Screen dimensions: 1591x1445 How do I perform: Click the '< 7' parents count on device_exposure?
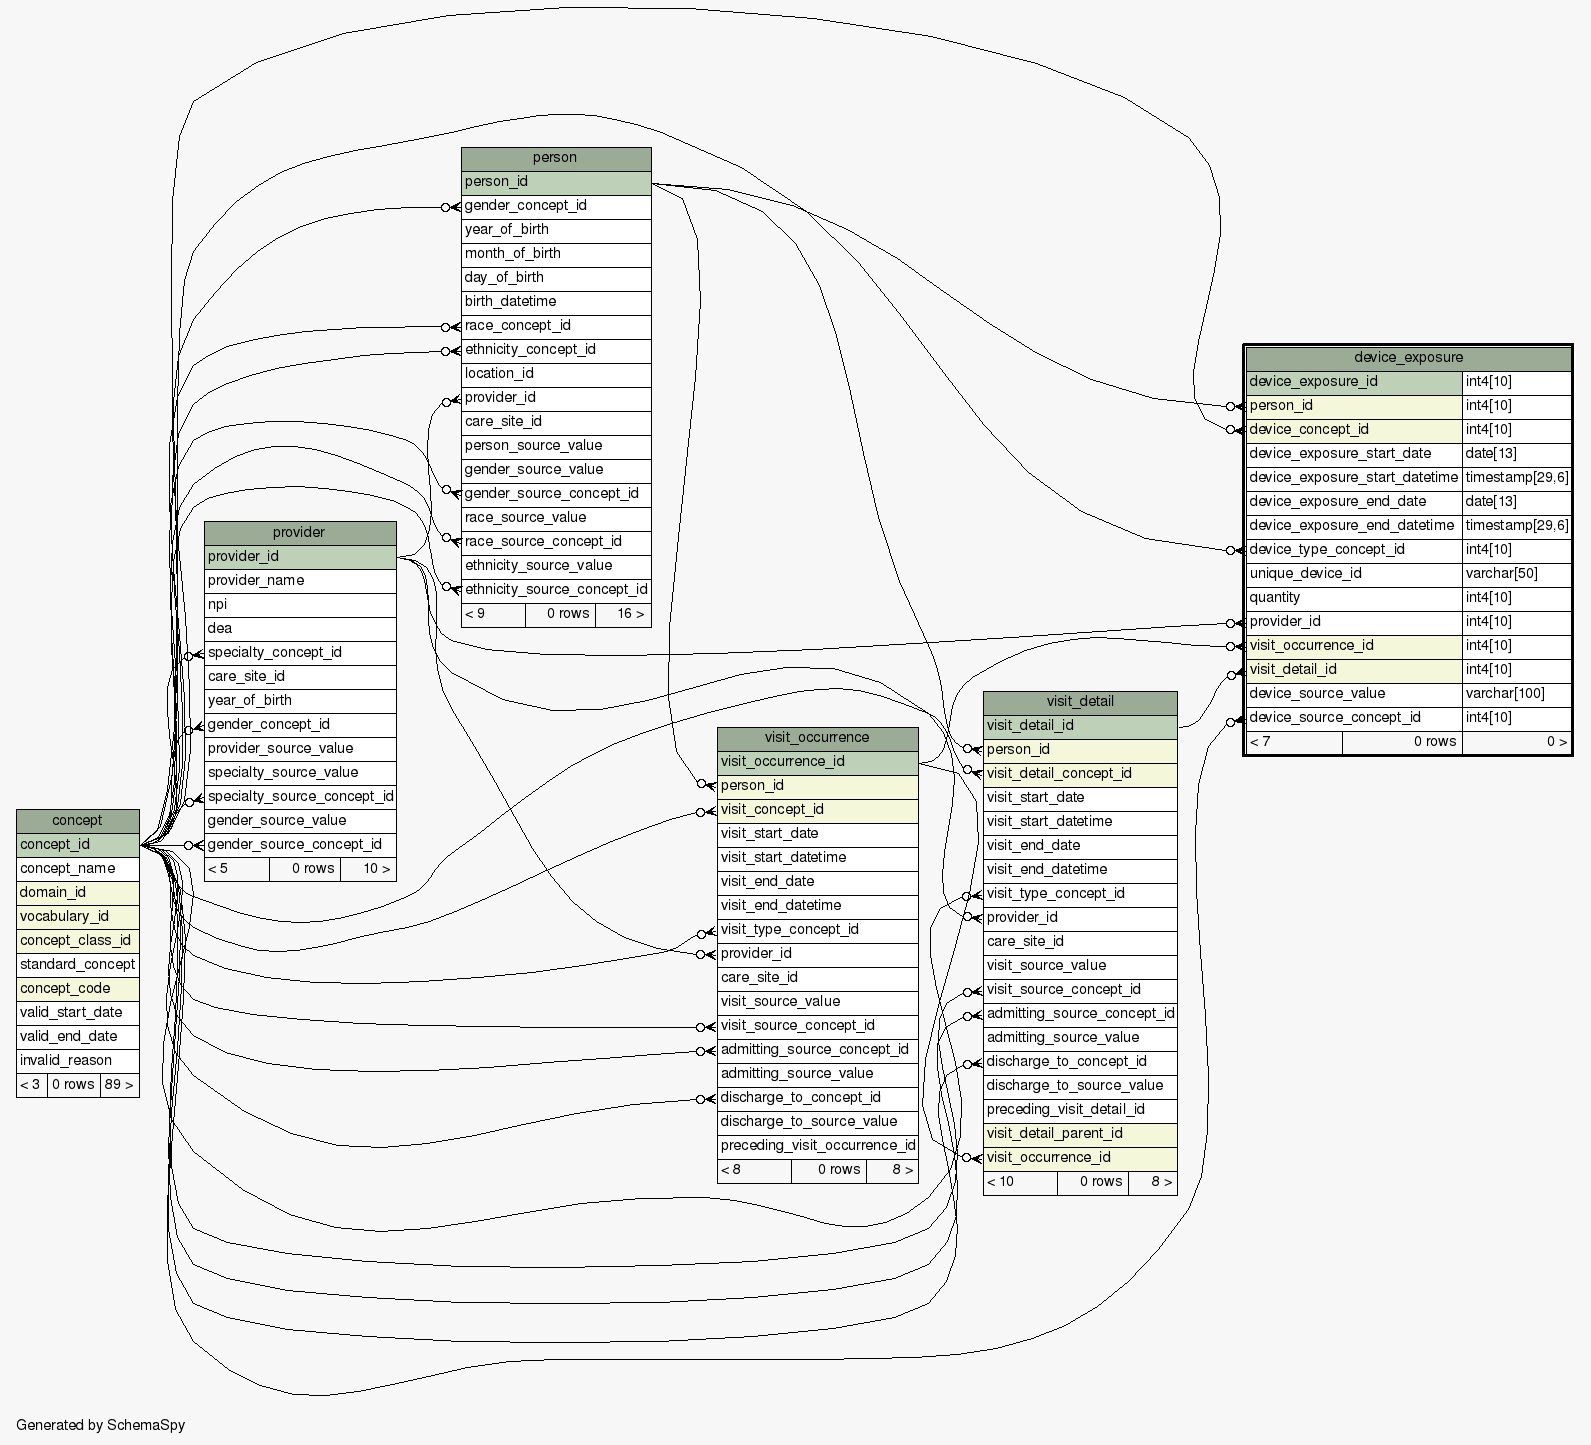(x=1260, y=742)
